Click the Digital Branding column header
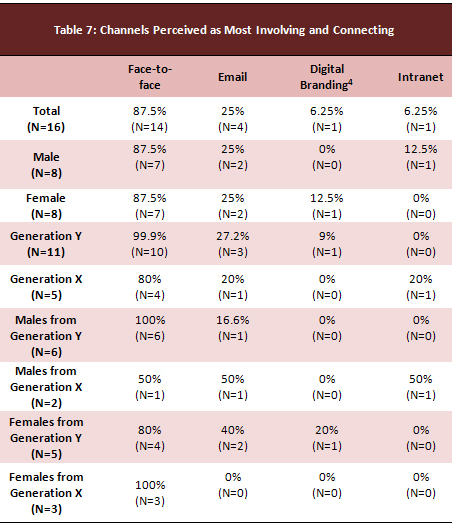The height and width of the screenshot is (525, 452). pos(326,77)
